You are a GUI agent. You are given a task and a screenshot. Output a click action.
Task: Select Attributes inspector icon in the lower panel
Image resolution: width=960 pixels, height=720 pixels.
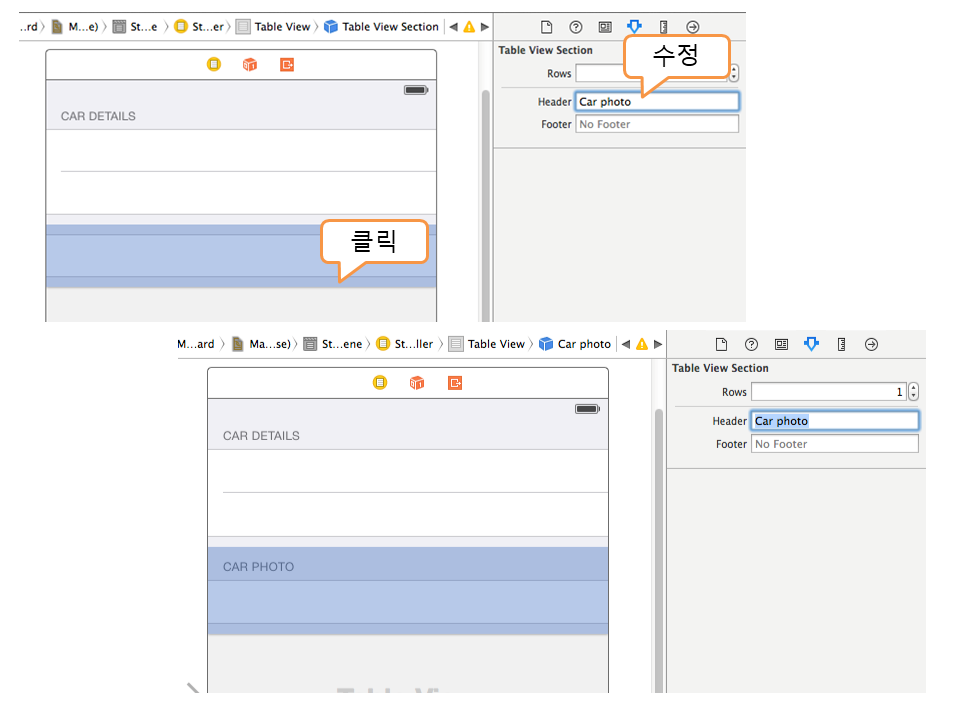coord(811,344)
